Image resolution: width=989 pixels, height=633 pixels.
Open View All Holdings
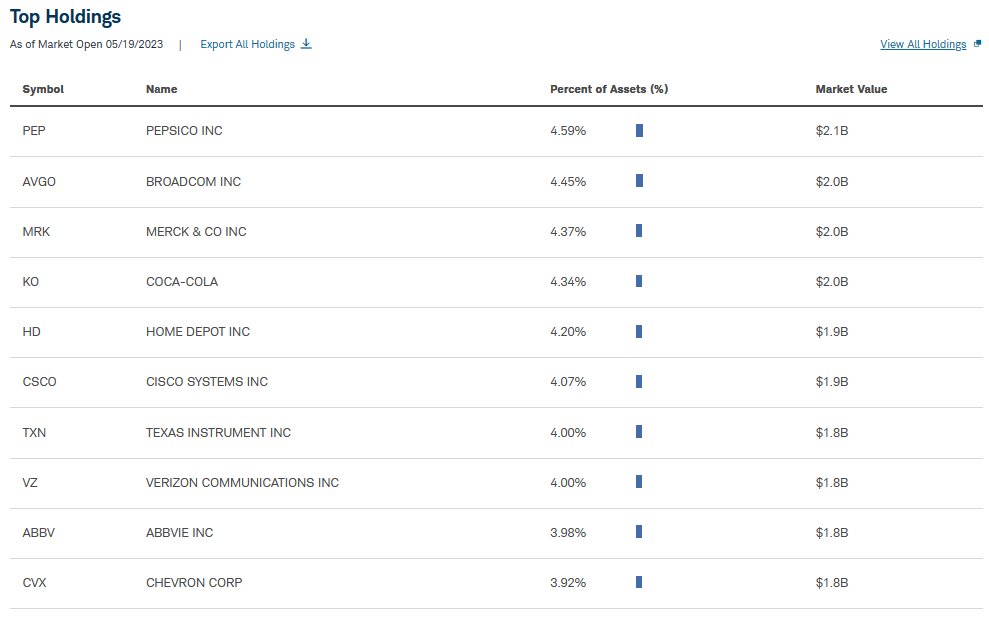click(923, 43)
